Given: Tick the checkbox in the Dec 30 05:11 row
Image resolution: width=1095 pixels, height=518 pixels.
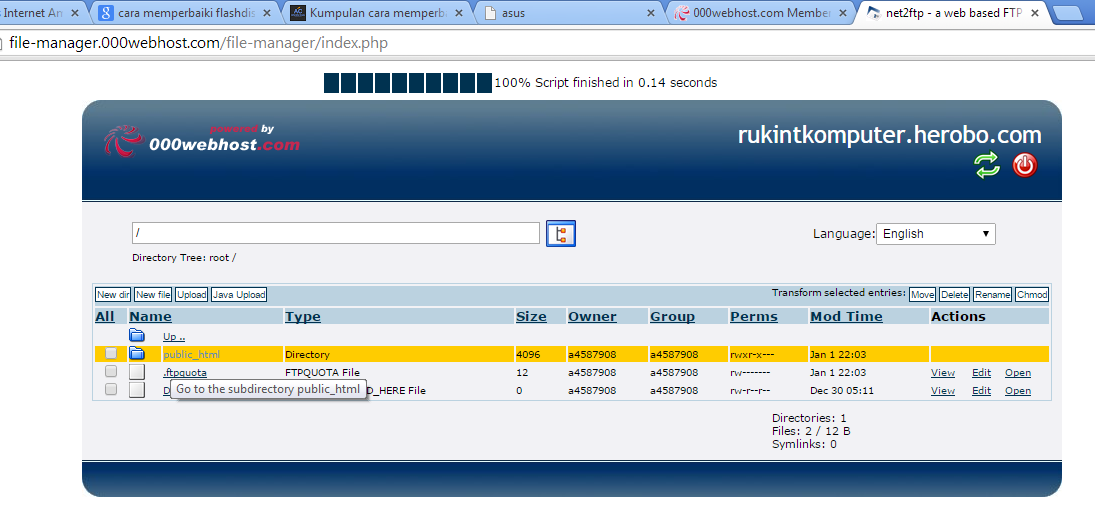Looking at the screenshot, I should 110,390.
